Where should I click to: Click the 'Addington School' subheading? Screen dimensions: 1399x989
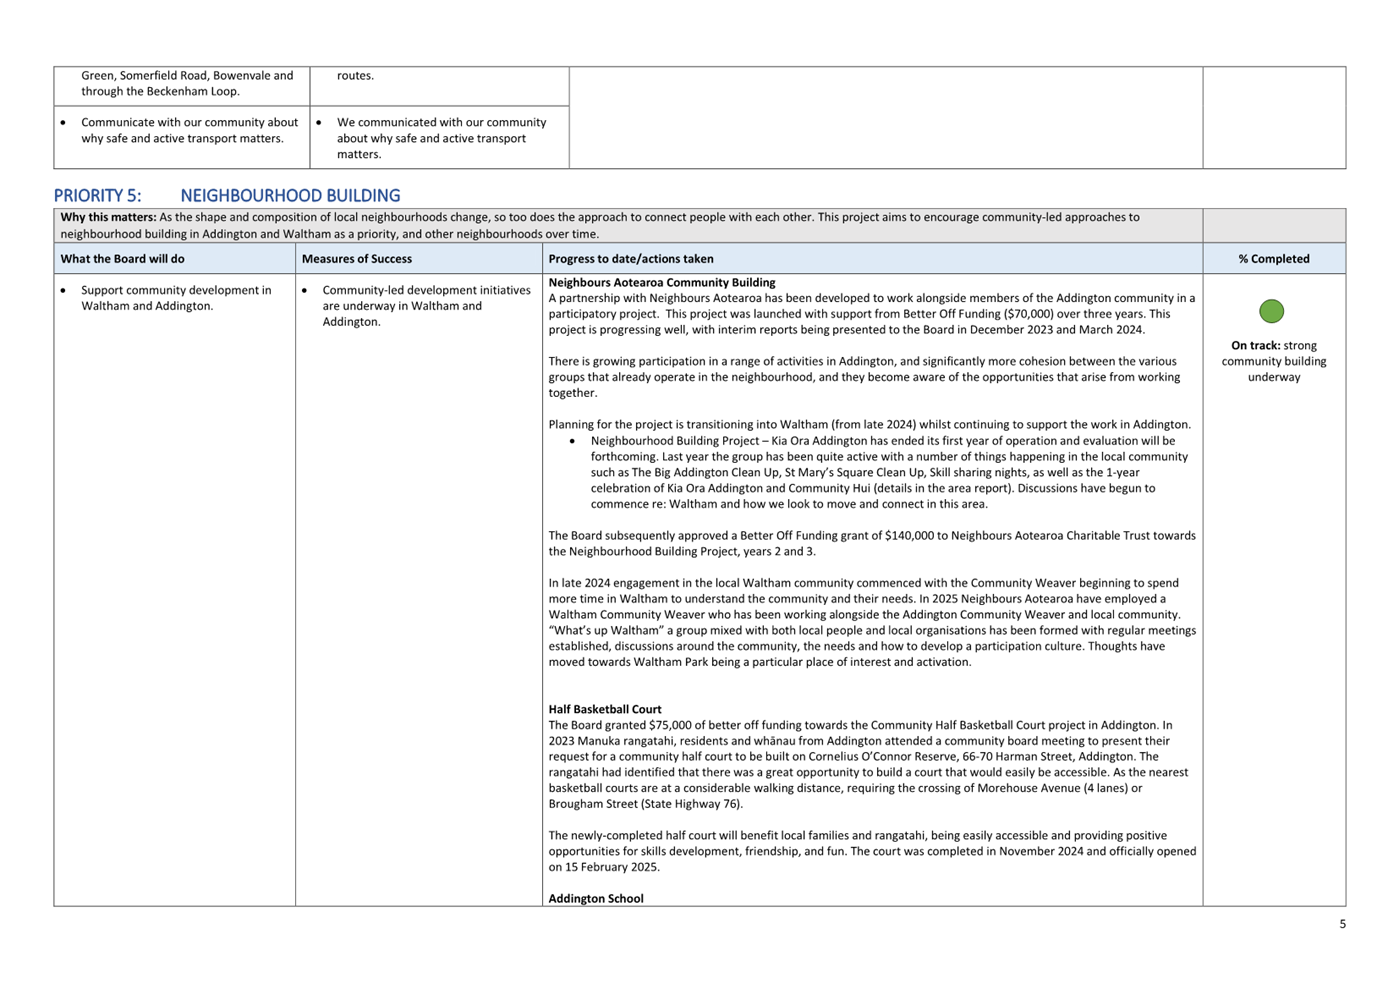pos(595,898)
